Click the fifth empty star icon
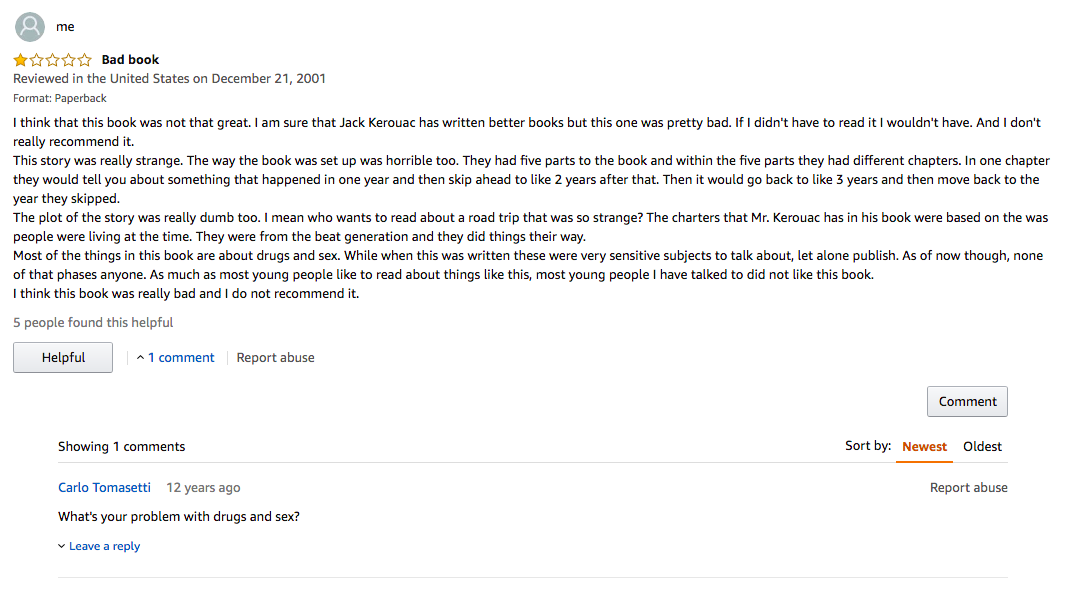The width and height of the screenshot is (1069, 597). [x=85, y=60]
